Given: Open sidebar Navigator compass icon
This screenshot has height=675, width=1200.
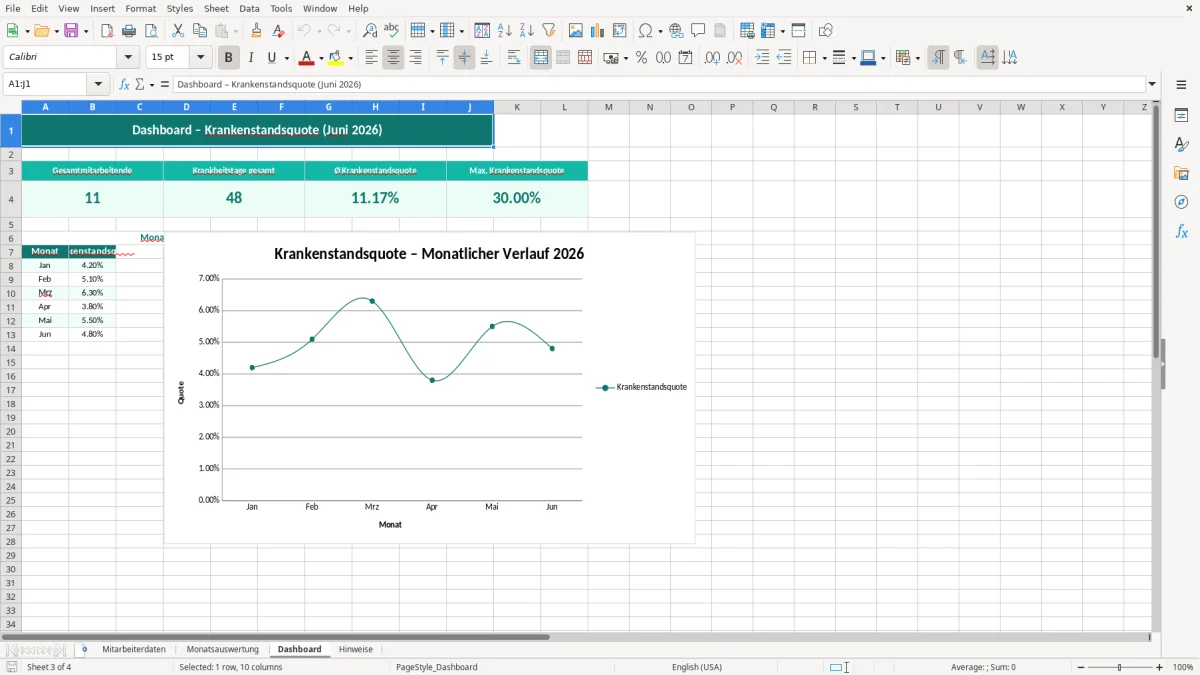Looking at the screenshot, I should (1181, 202).
